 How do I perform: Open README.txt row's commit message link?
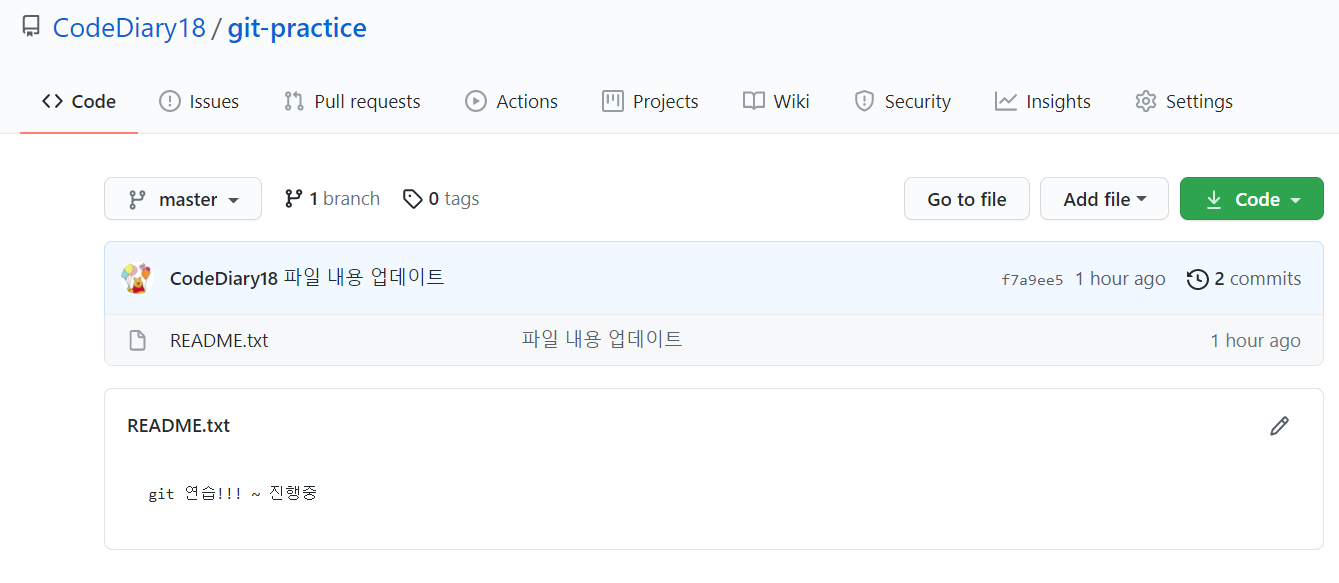(602, 339)
